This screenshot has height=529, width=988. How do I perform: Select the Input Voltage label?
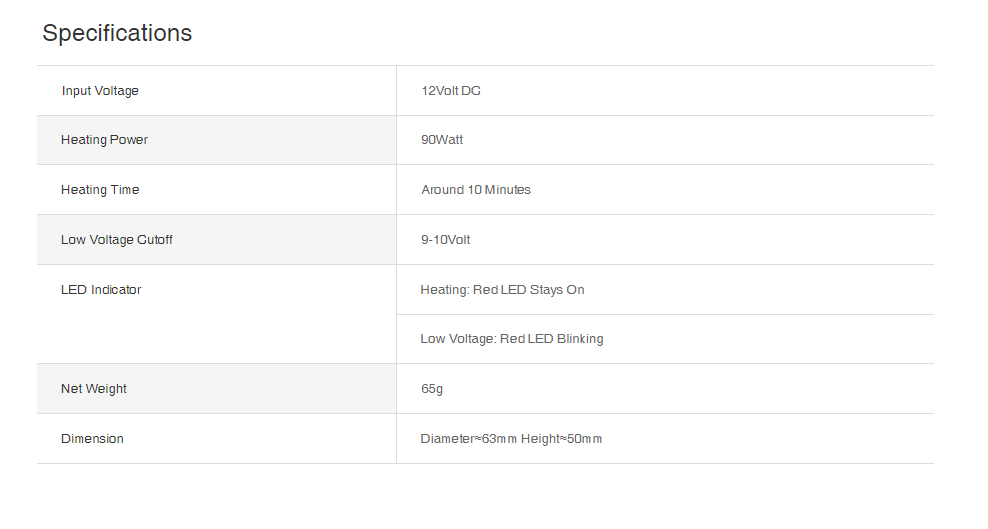pos(100,91)
